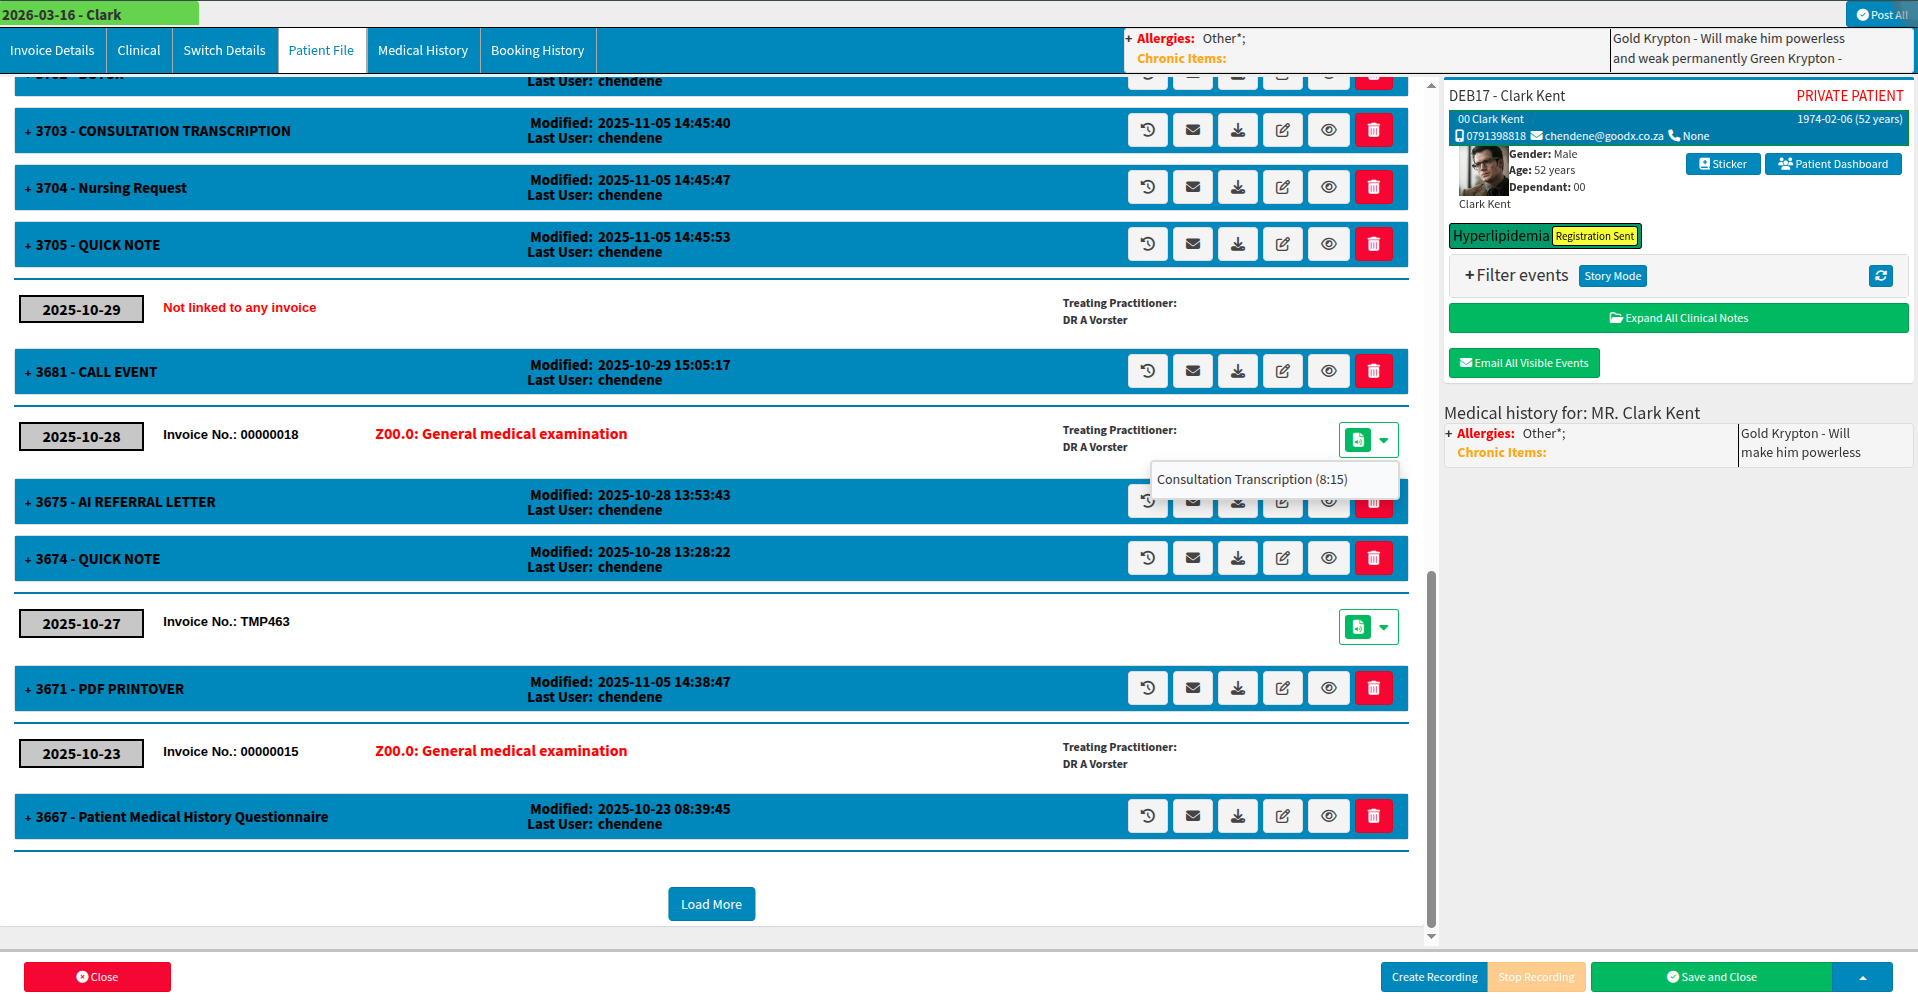This screenshot has height=1000, width=1918.
Task: Edit the 3703 Consultation Transcription note
Action: [1283, 130]
